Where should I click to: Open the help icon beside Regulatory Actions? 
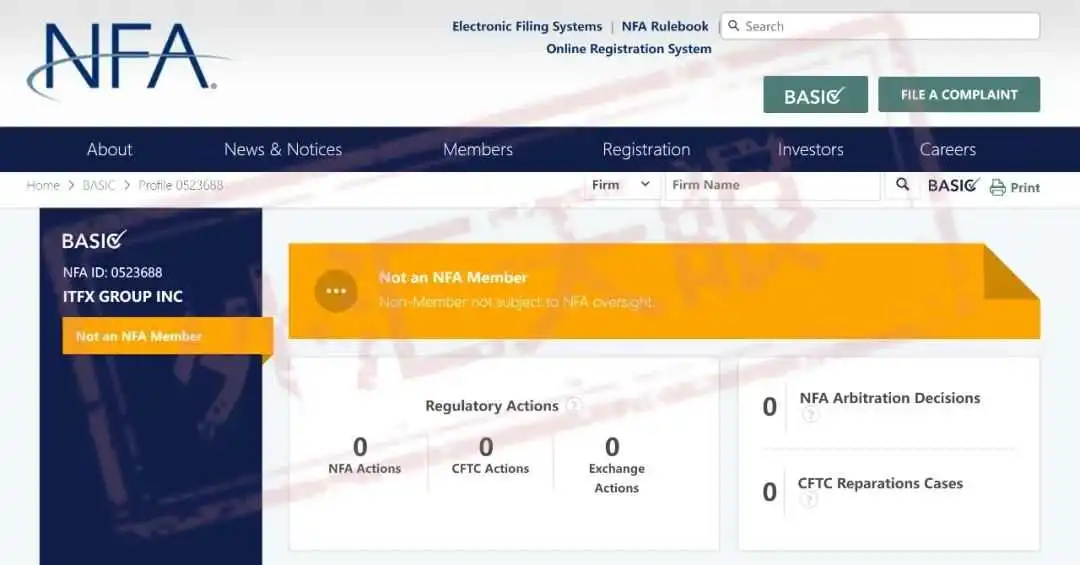pos(573,405)
